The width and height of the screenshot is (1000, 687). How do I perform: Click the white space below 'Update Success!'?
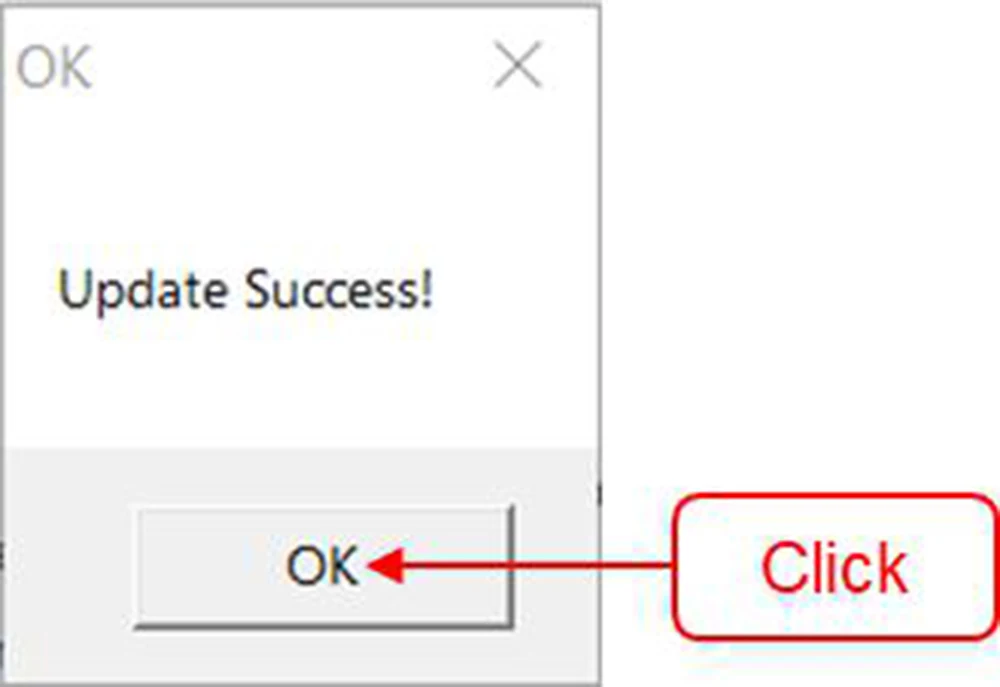[301, 383]
